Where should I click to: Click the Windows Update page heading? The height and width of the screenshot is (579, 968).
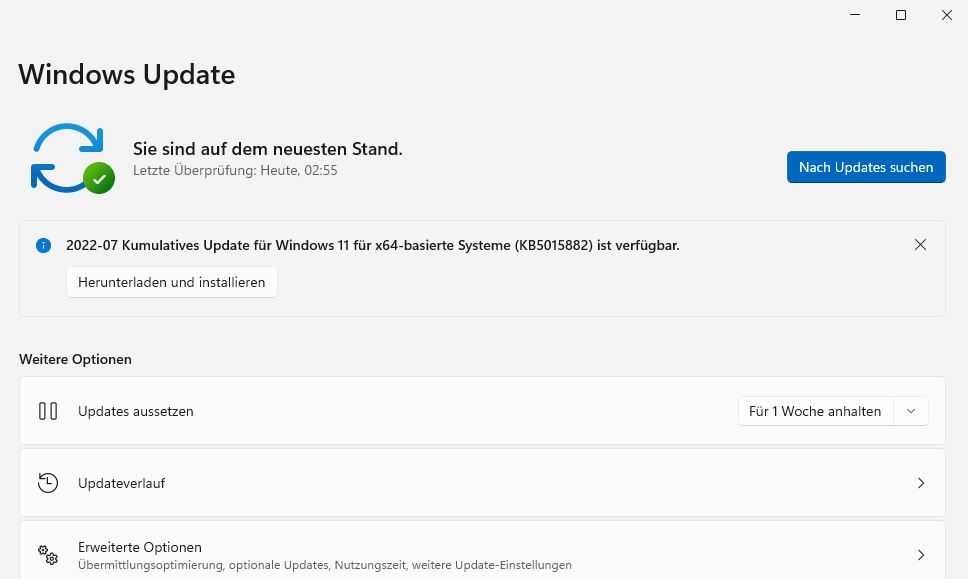coord(127,75)
